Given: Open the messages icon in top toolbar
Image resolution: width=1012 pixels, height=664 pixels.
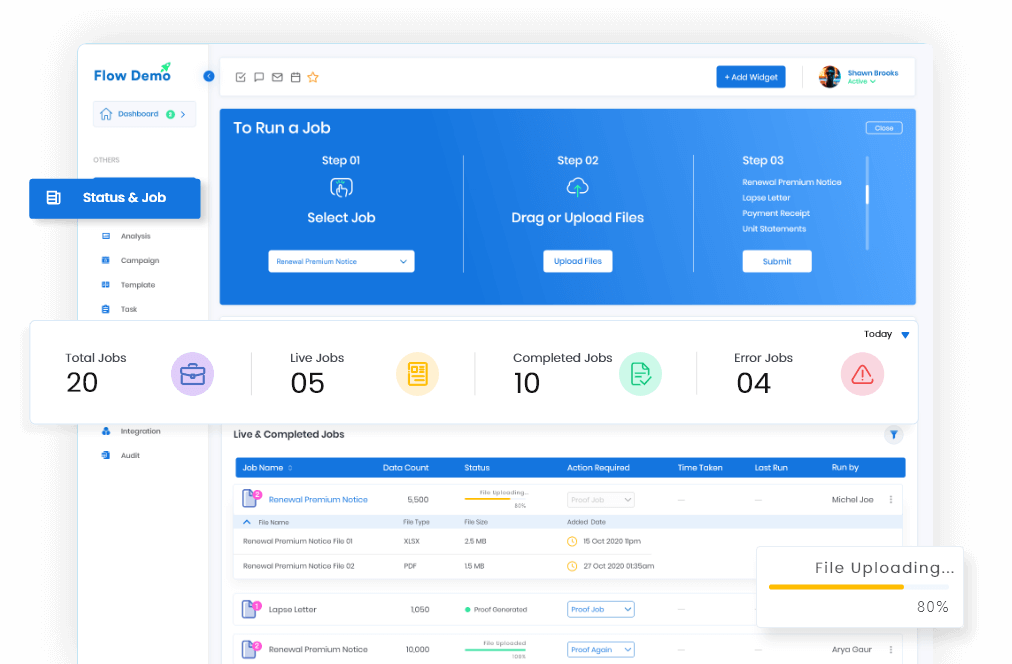Looking at the screenshot, I should click(259, 76).
